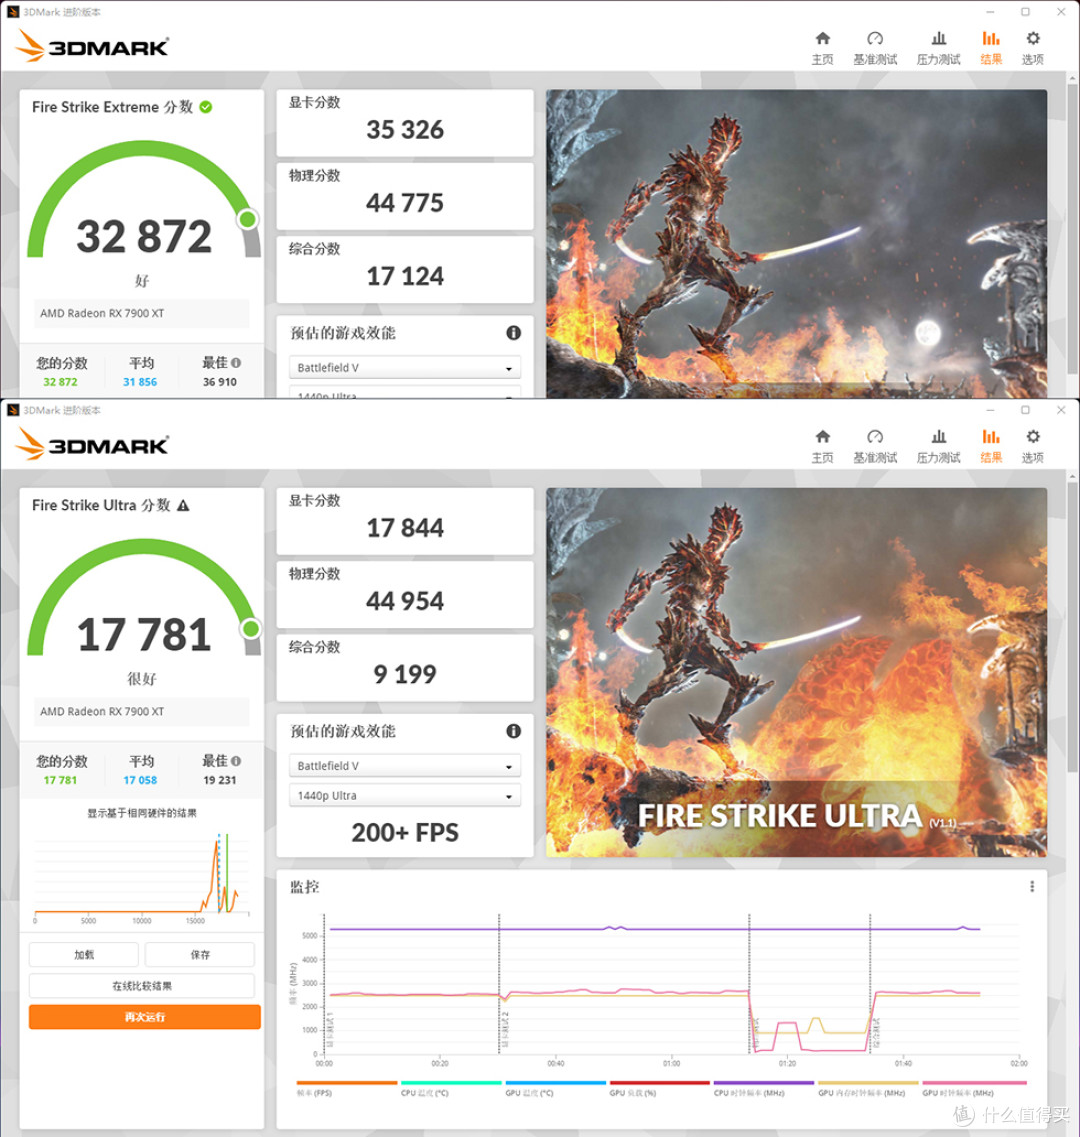1080x1137 pixels.
Task: Click green validation check next to Fire Strike Extreme 分数
Action: (206, 107)
